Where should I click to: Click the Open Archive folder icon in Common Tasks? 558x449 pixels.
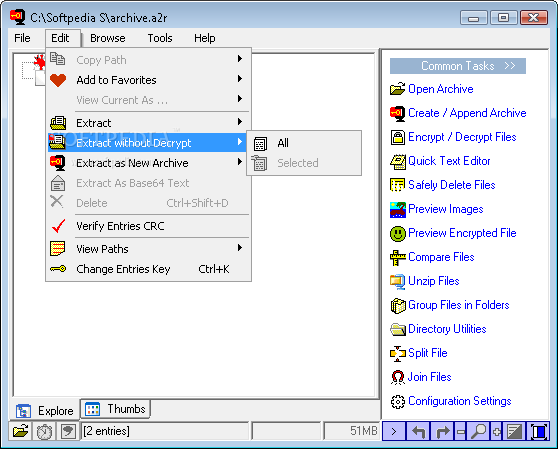click(x=398, y=89)
